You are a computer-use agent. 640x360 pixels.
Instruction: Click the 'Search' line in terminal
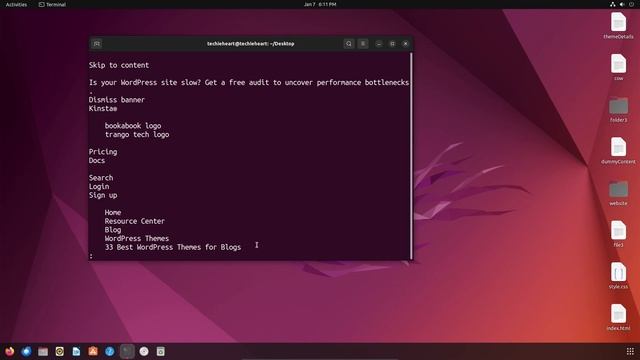click(x=101, y=178)
